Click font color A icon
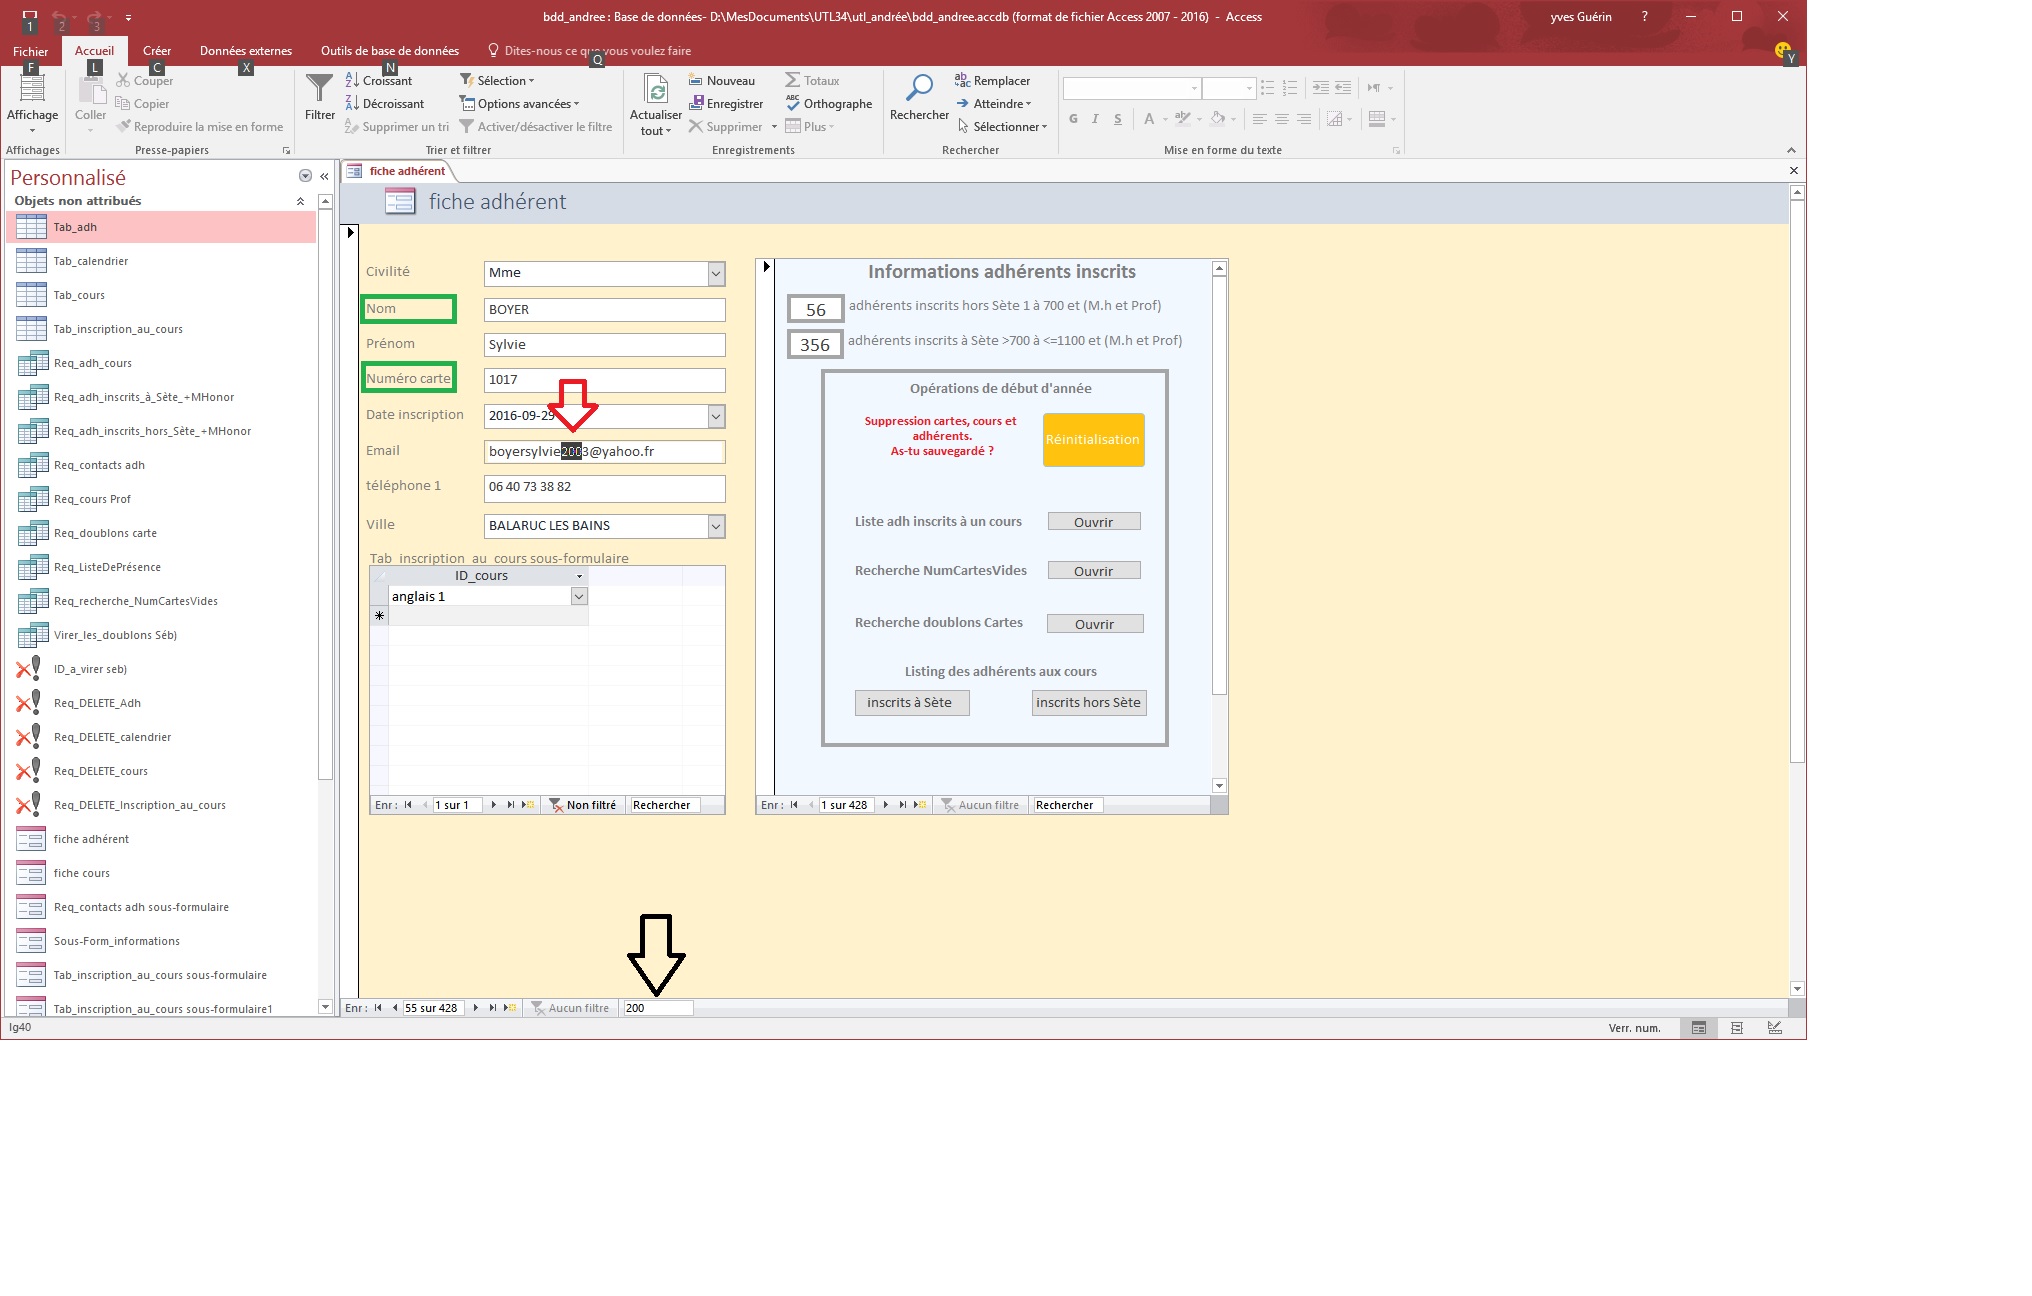The image size is (2032, 1296). pyautogui.click(x=1149, y=119)
